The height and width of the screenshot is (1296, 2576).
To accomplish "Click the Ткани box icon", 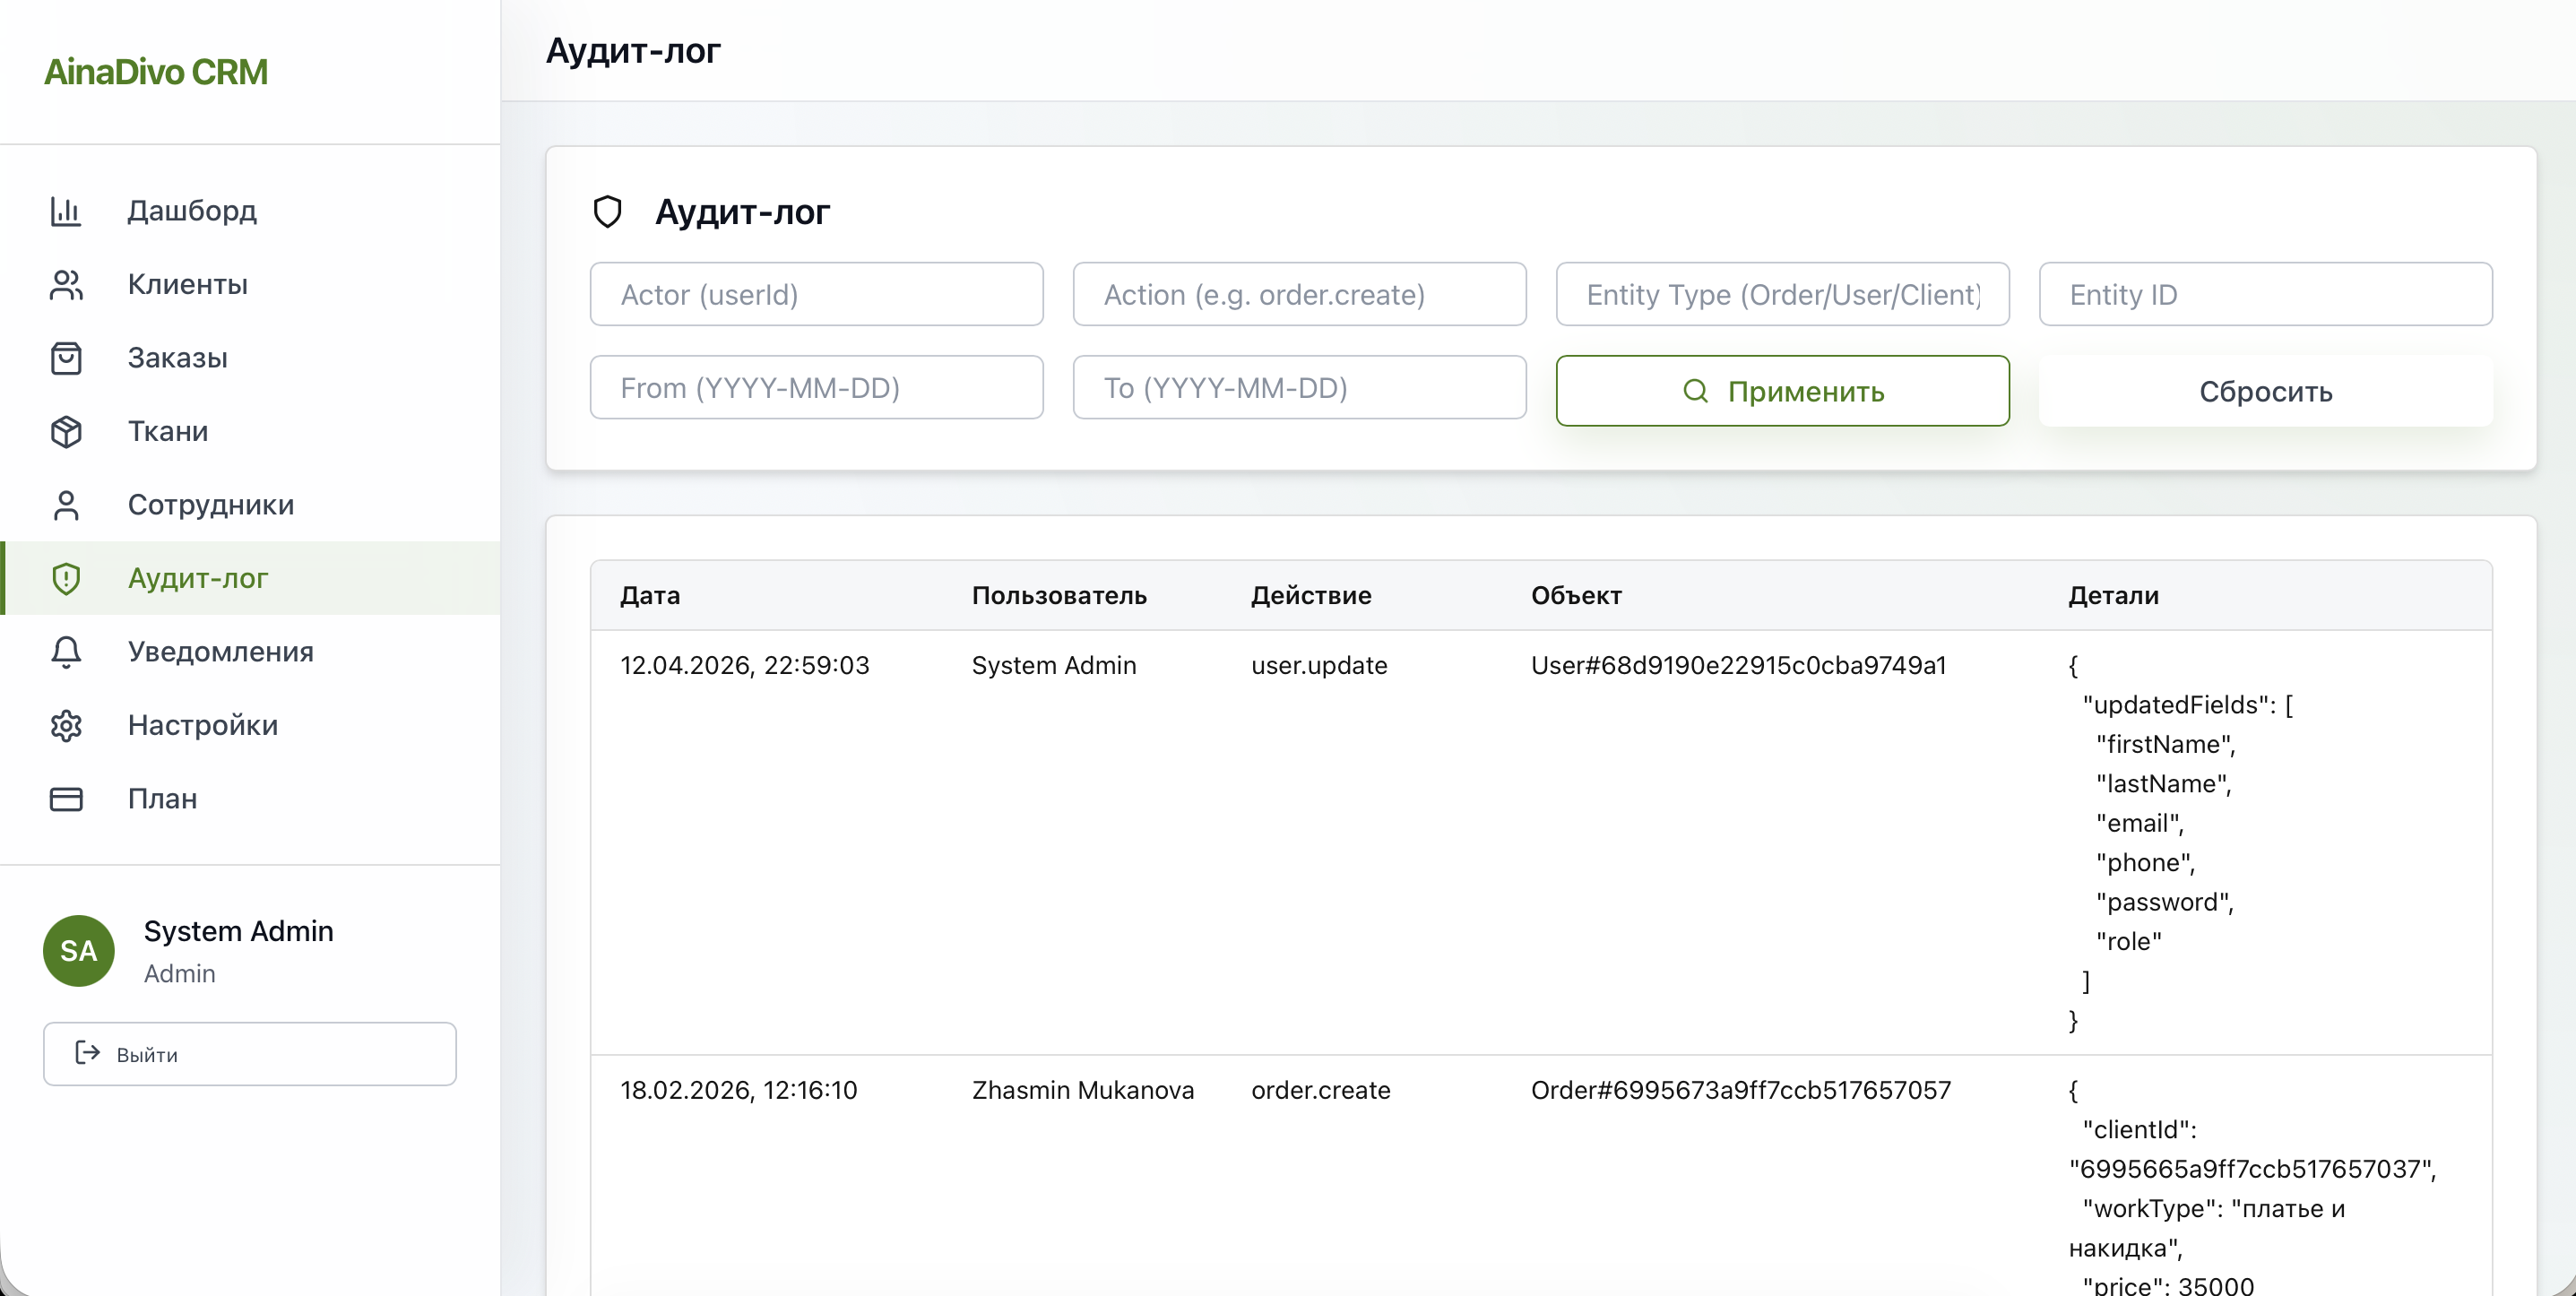I will tap(66, 432).
